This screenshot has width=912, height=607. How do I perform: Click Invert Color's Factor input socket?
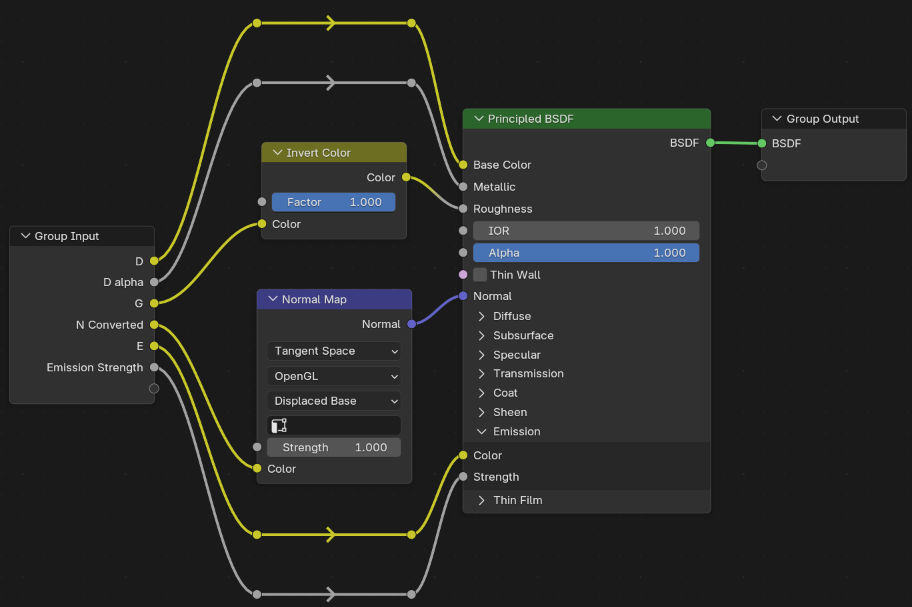tap(262, 202)
